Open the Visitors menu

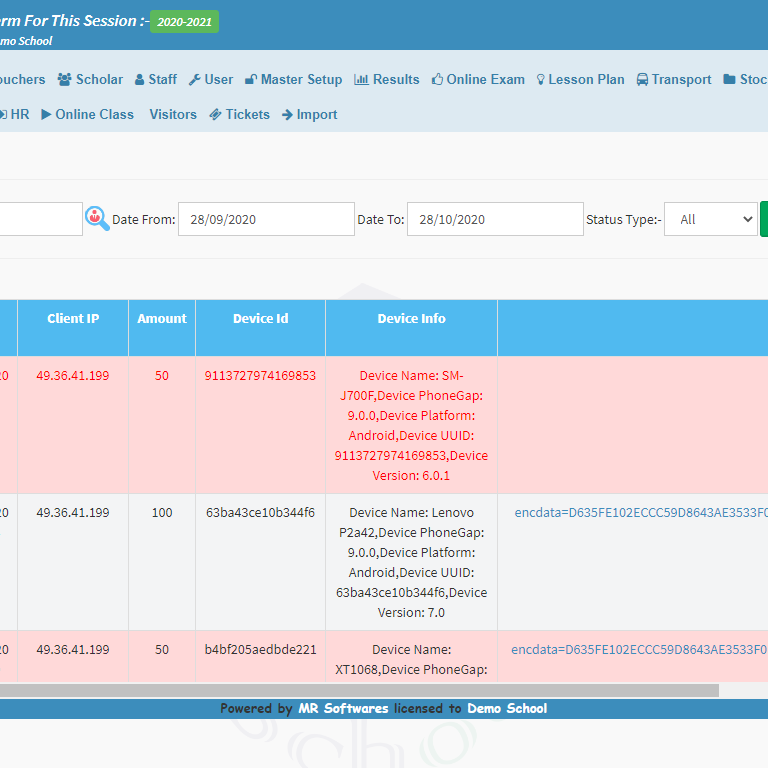pos(173,115)
